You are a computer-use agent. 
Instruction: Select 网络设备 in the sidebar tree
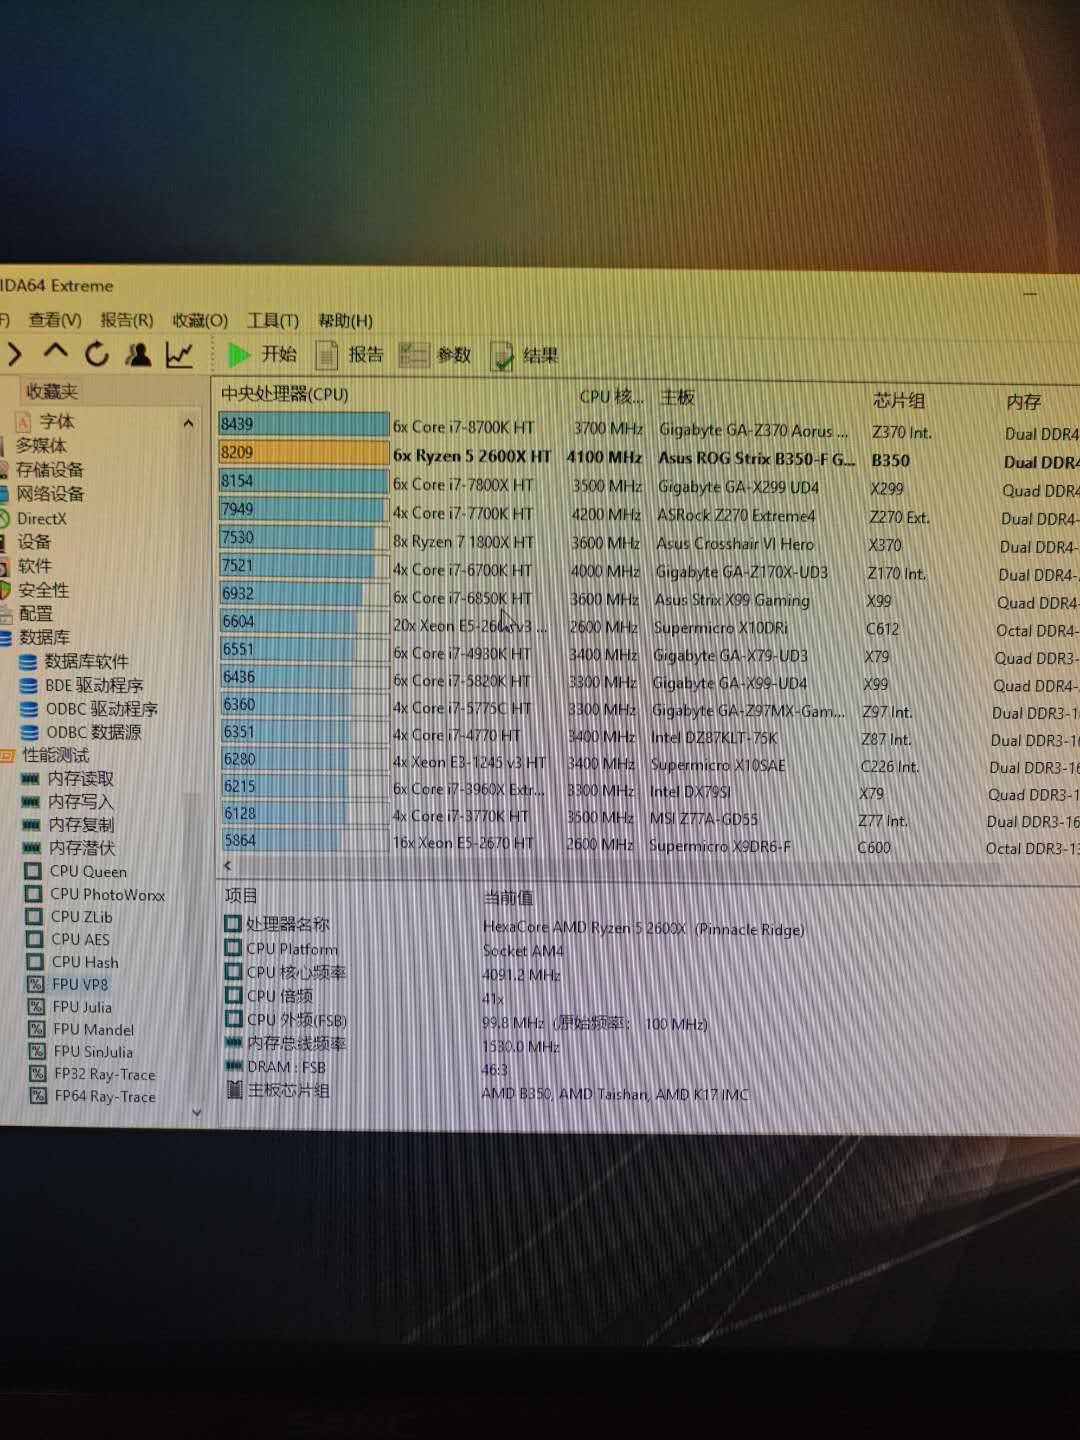(x=50, y=493)
